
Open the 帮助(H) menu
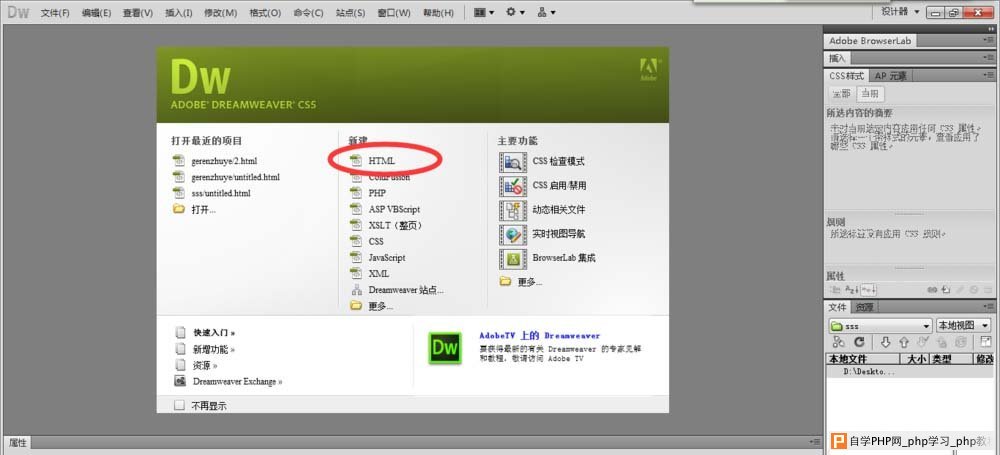(x=439, y=13)
